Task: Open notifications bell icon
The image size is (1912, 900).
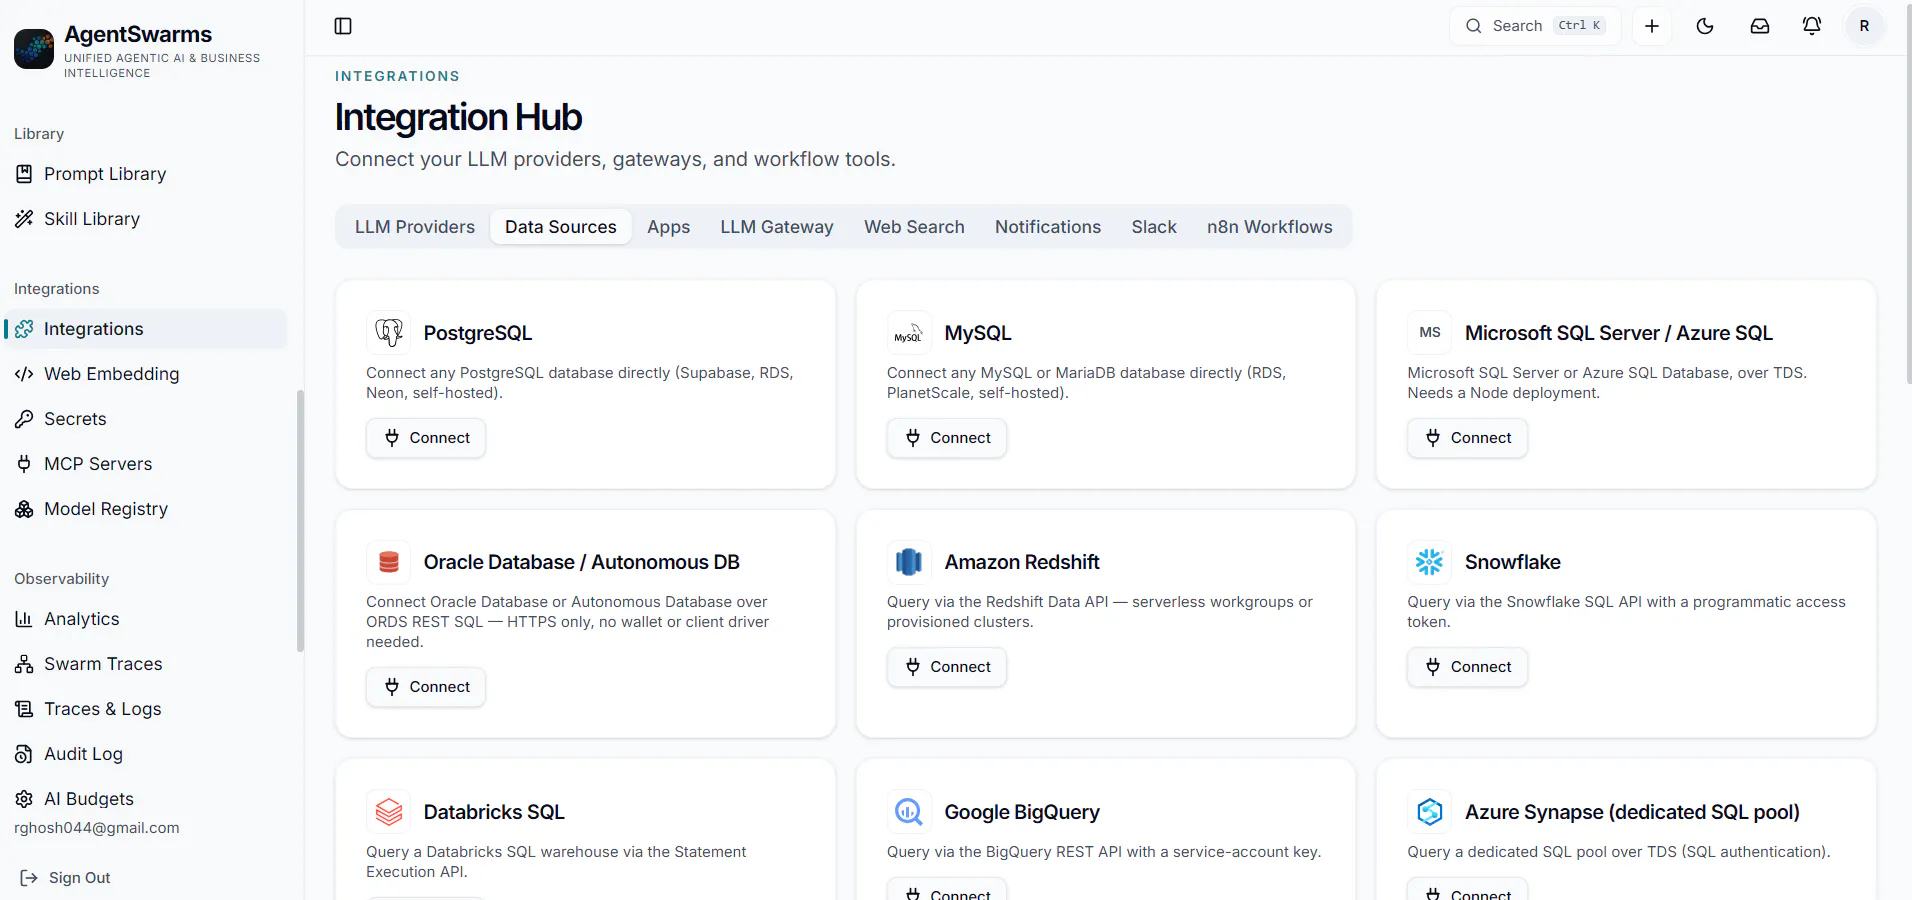Action: (1812, 26)
